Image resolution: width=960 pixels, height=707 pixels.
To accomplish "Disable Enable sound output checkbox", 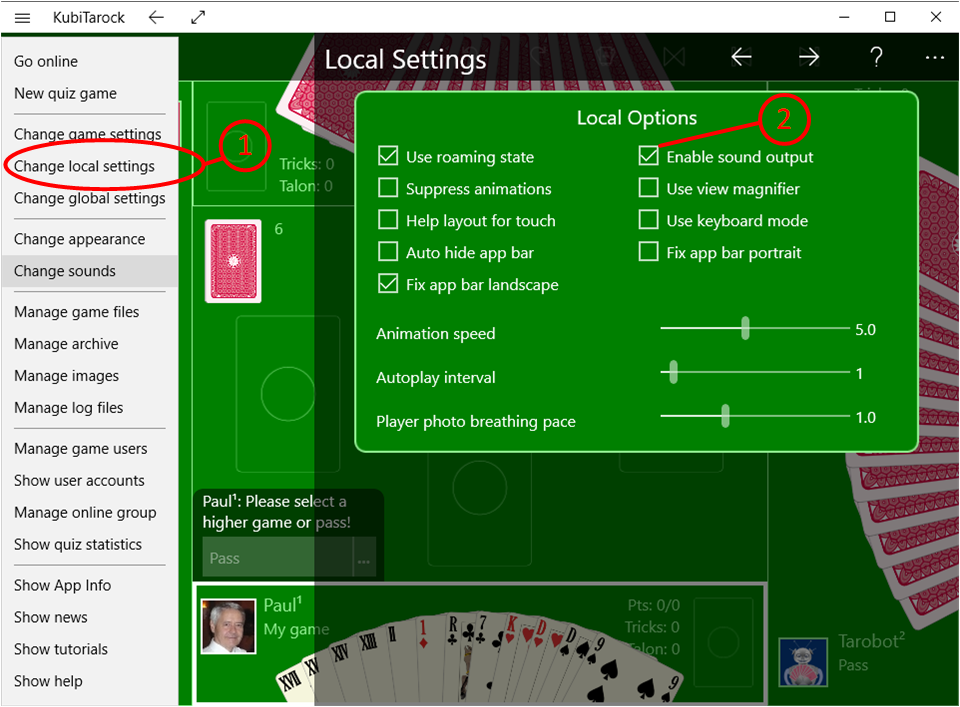I will coord(649,157).
